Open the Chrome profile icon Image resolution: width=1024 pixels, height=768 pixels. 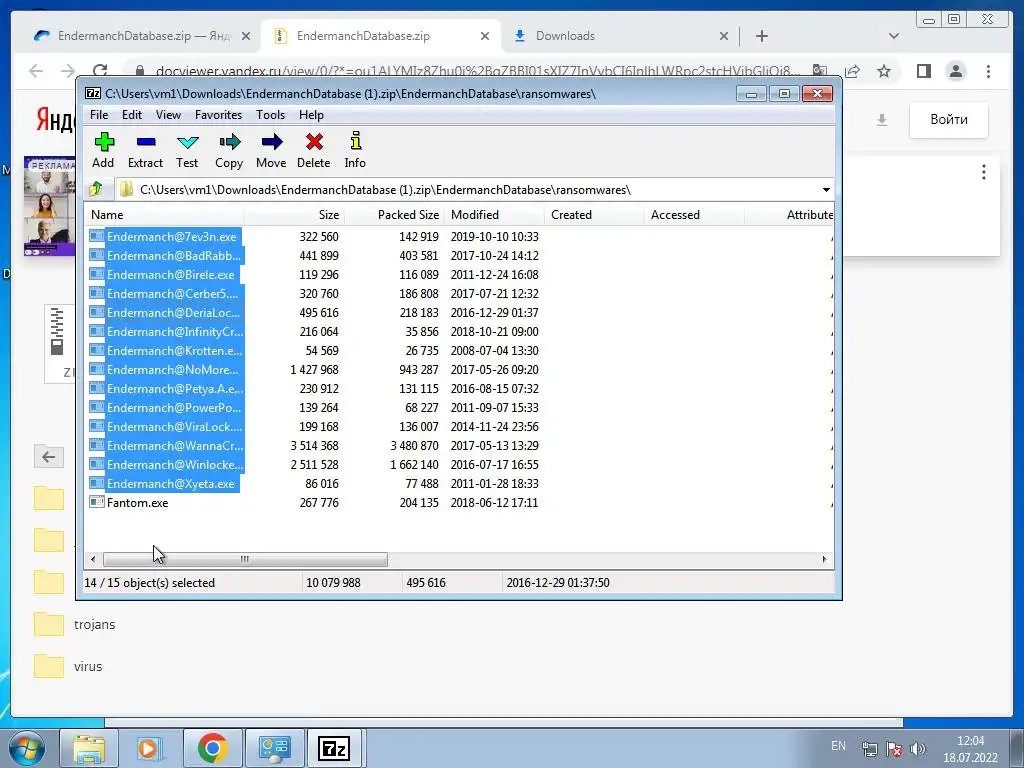click(955, 71)
